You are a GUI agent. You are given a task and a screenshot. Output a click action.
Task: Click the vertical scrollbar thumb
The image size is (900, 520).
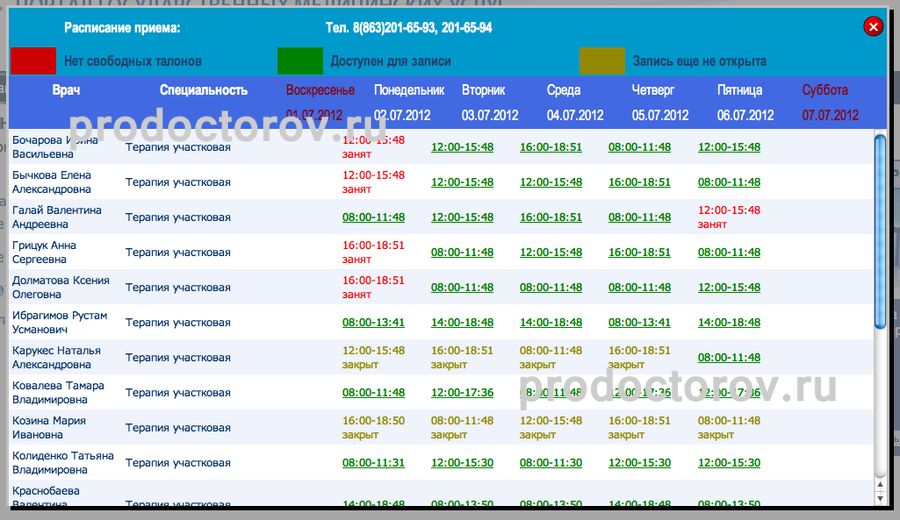(880, 230)
